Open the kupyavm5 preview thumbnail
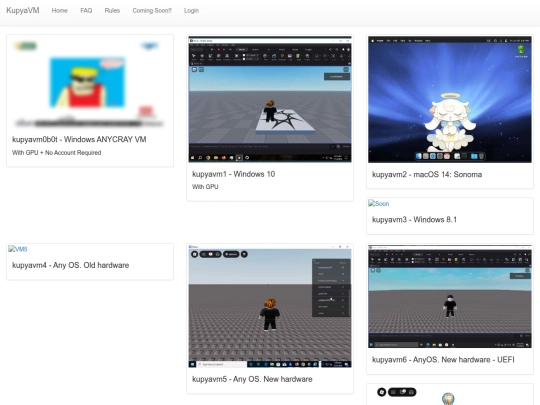This screenshot has height=405, width=540. coord(270,306)
